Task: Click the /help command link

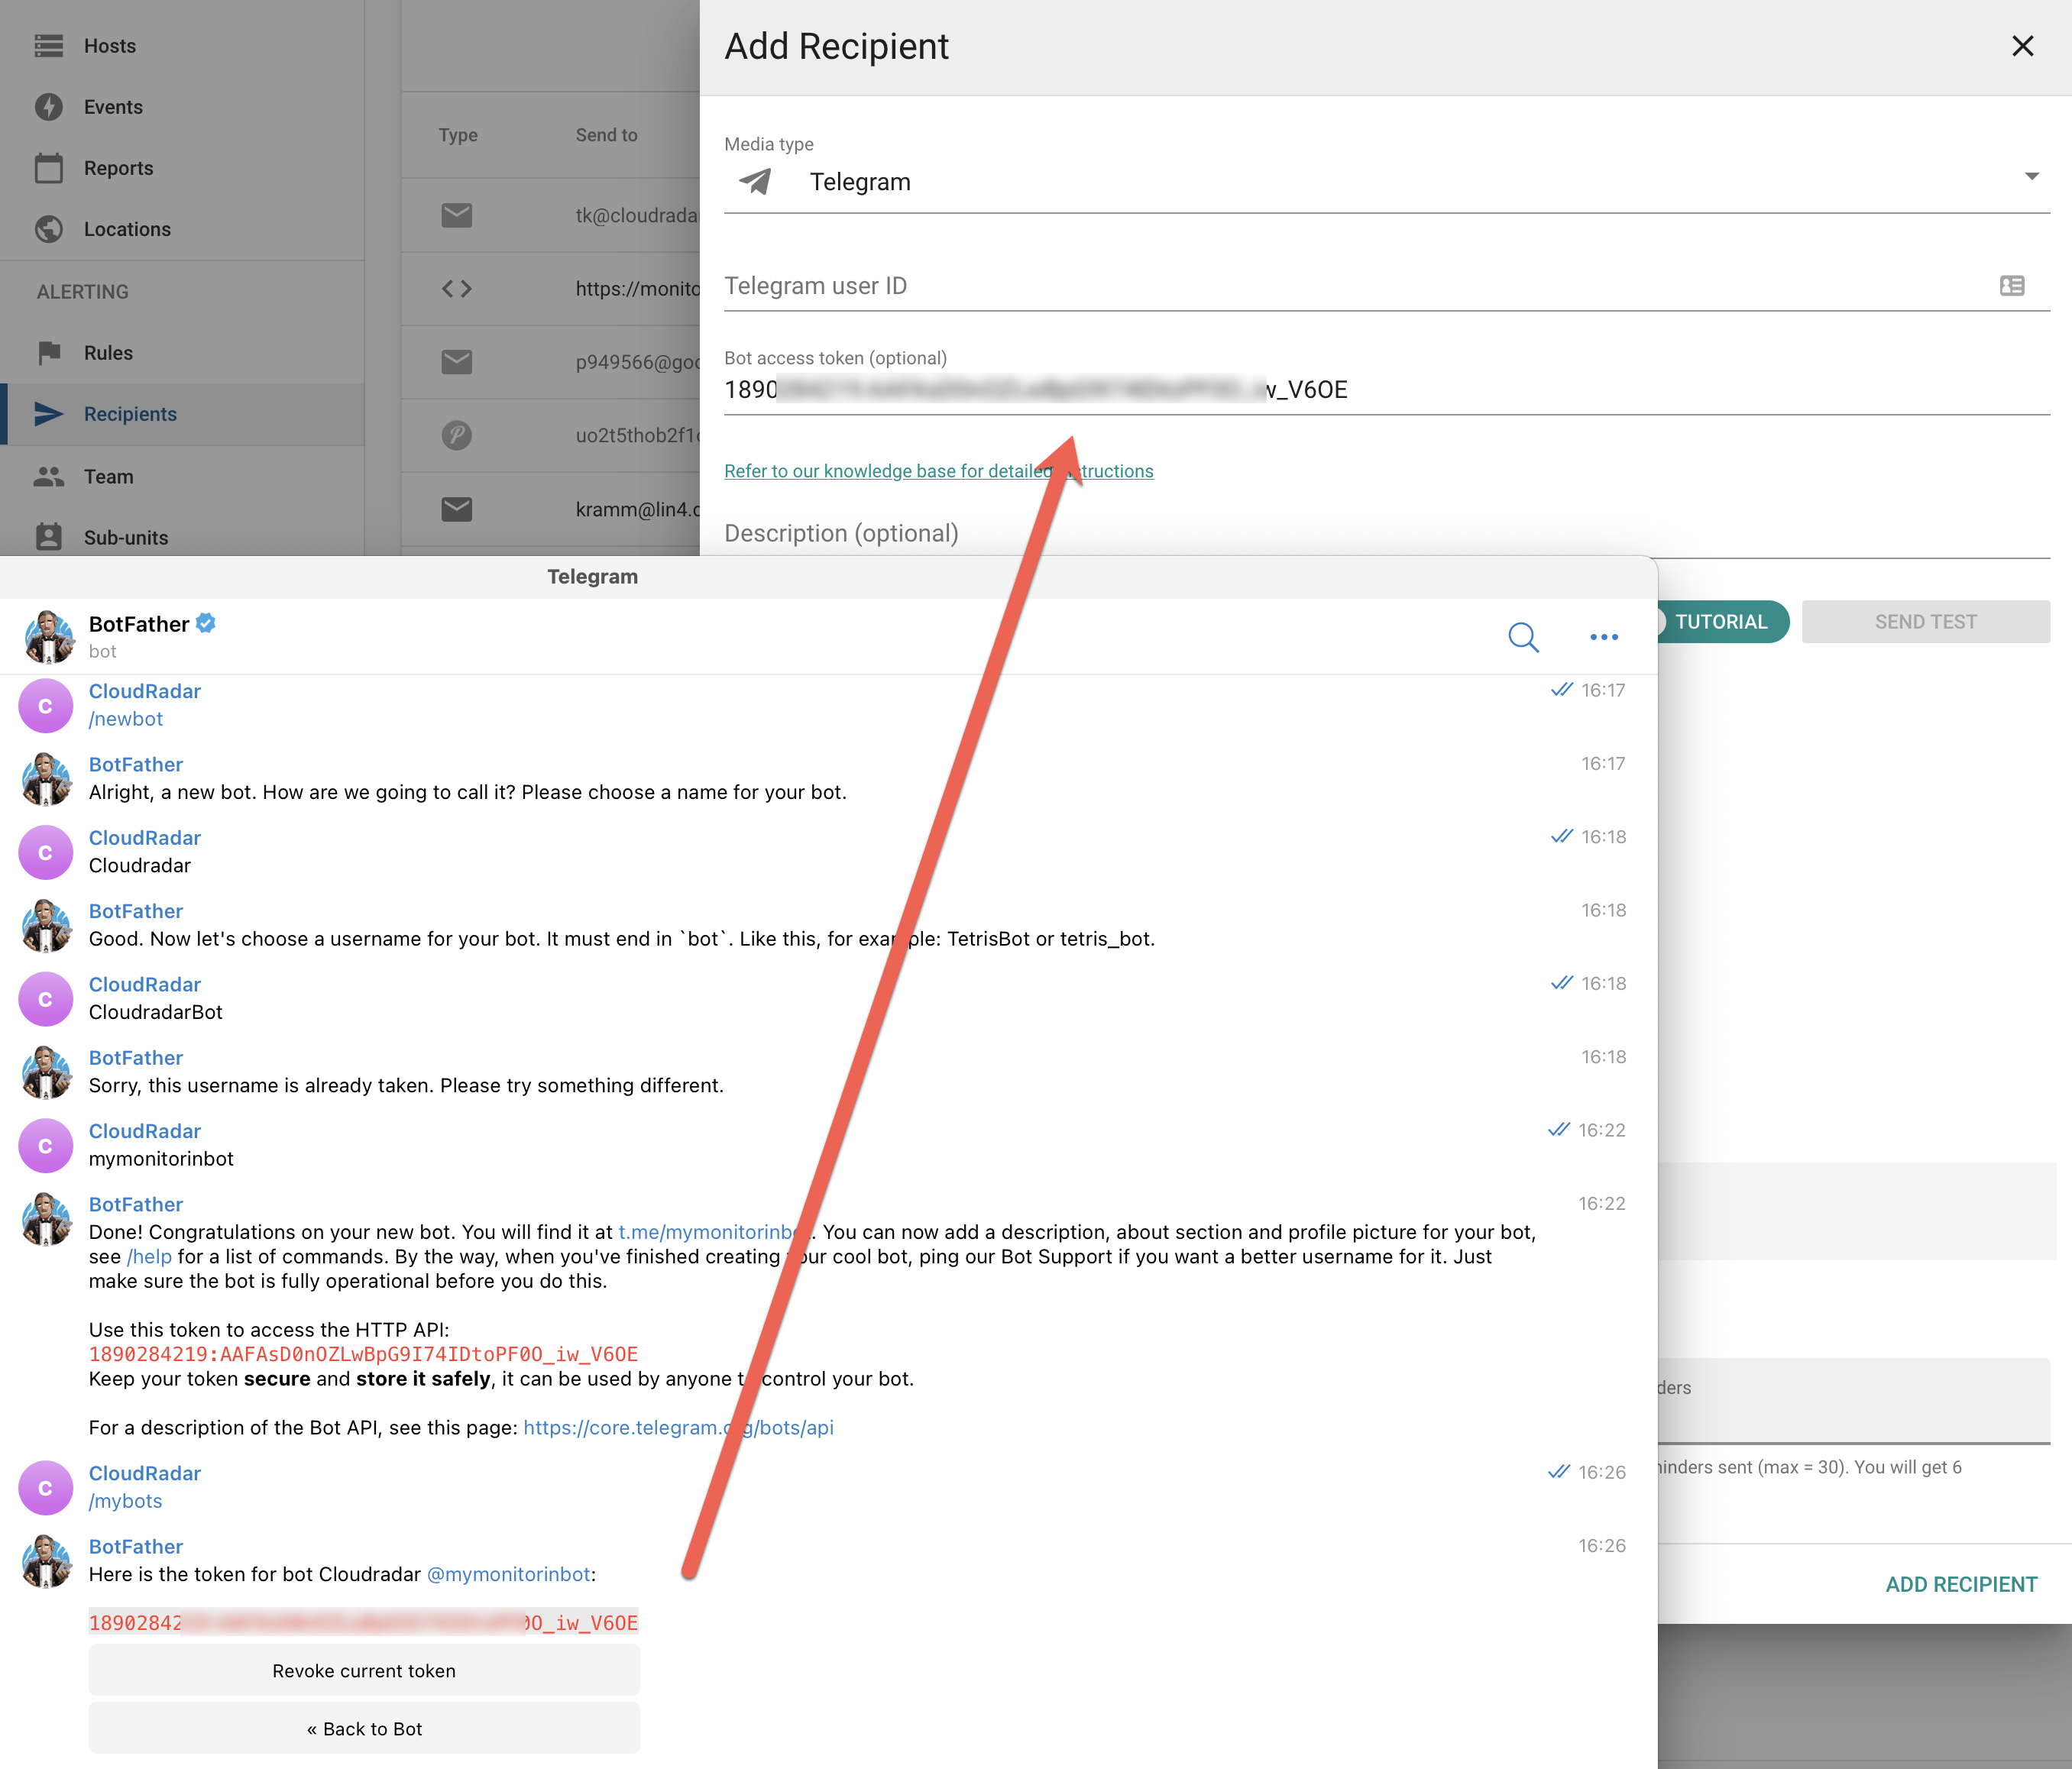Action: coord(149,1257)
